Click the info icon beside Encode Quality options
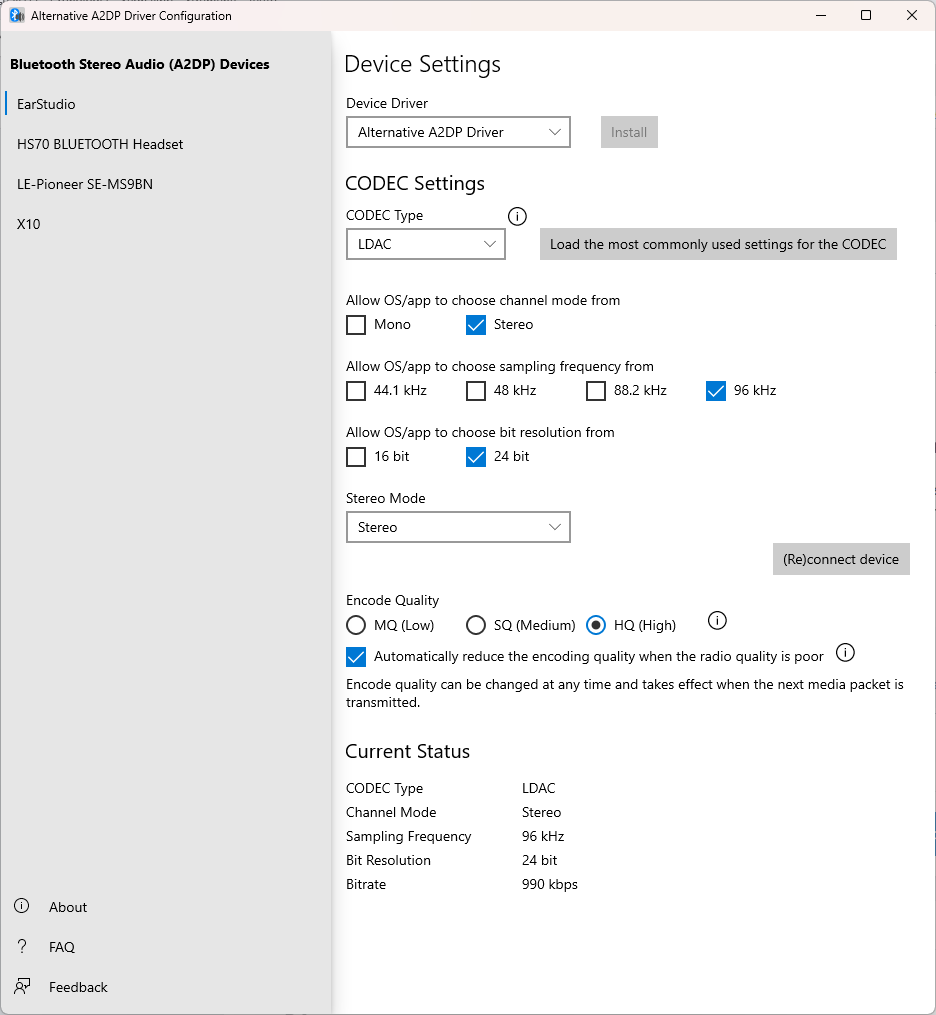 [717, 621]
